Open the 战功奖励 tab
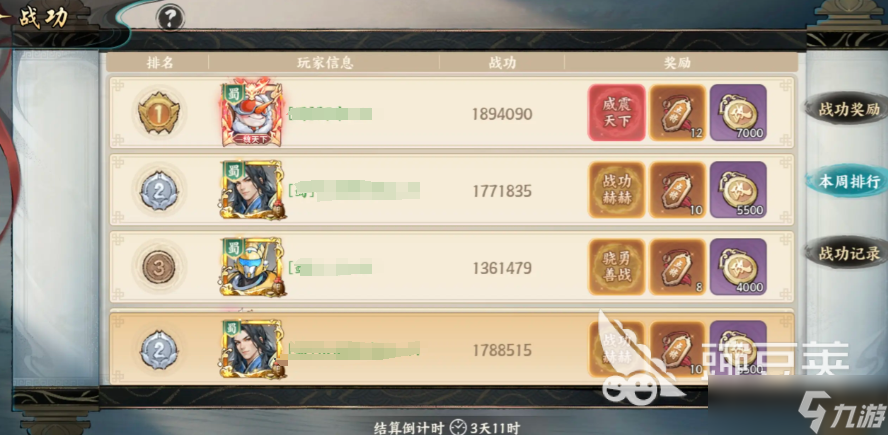Screen dimensions: 888x435 (x=848, y=109)
